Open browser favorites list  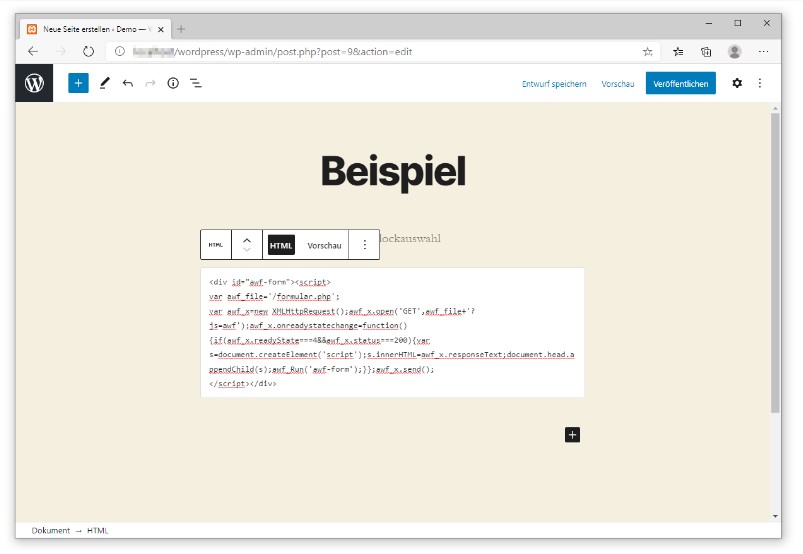[x=678, y=51]
